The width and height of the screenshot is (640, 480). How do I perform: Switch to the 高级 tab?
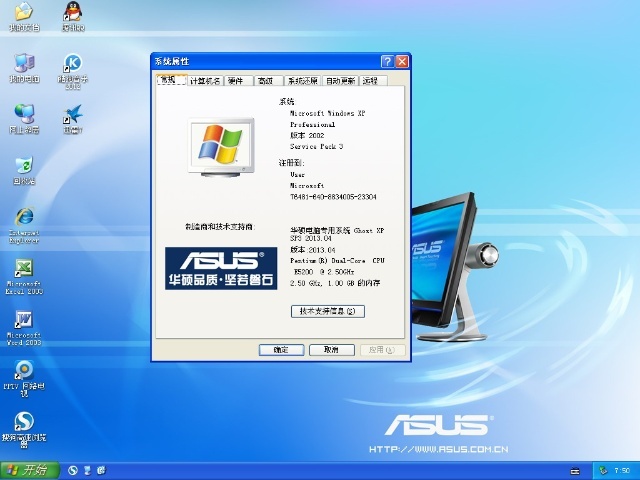268,81
